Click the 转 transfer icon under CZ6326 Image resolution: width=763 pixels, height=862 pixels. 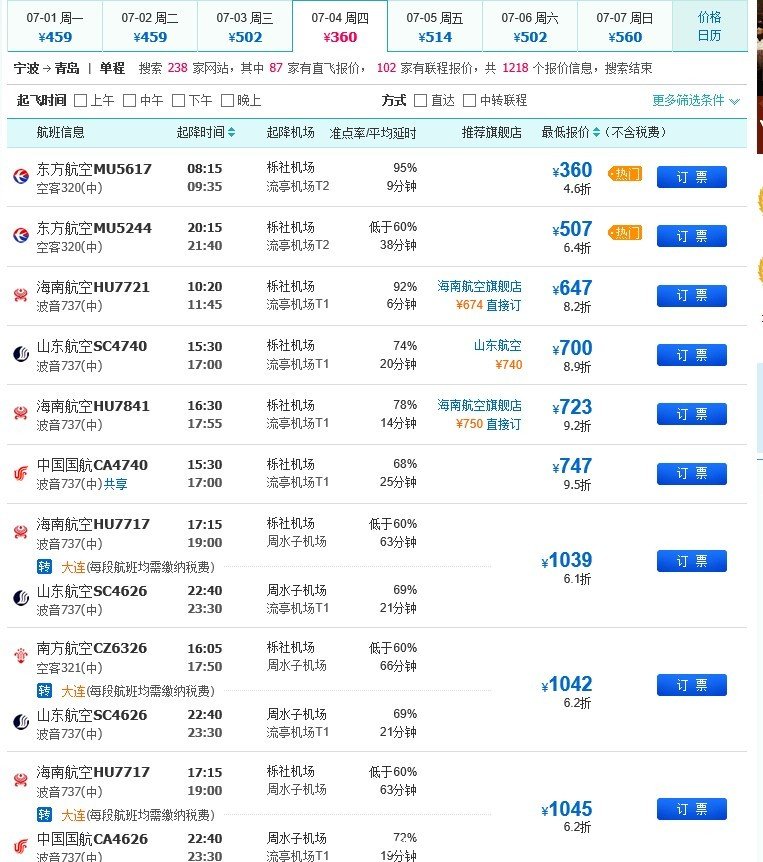point(45,690)
